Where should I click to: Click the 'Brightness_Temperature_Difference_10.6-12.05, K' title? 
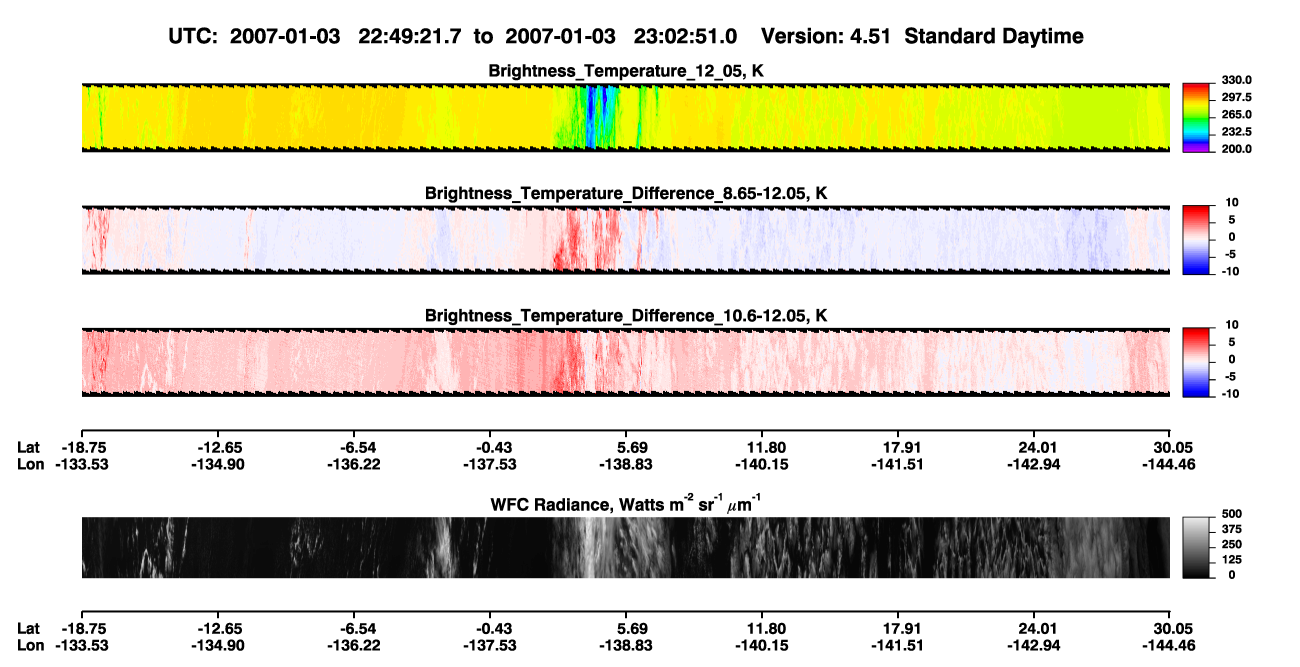[626, 315]
